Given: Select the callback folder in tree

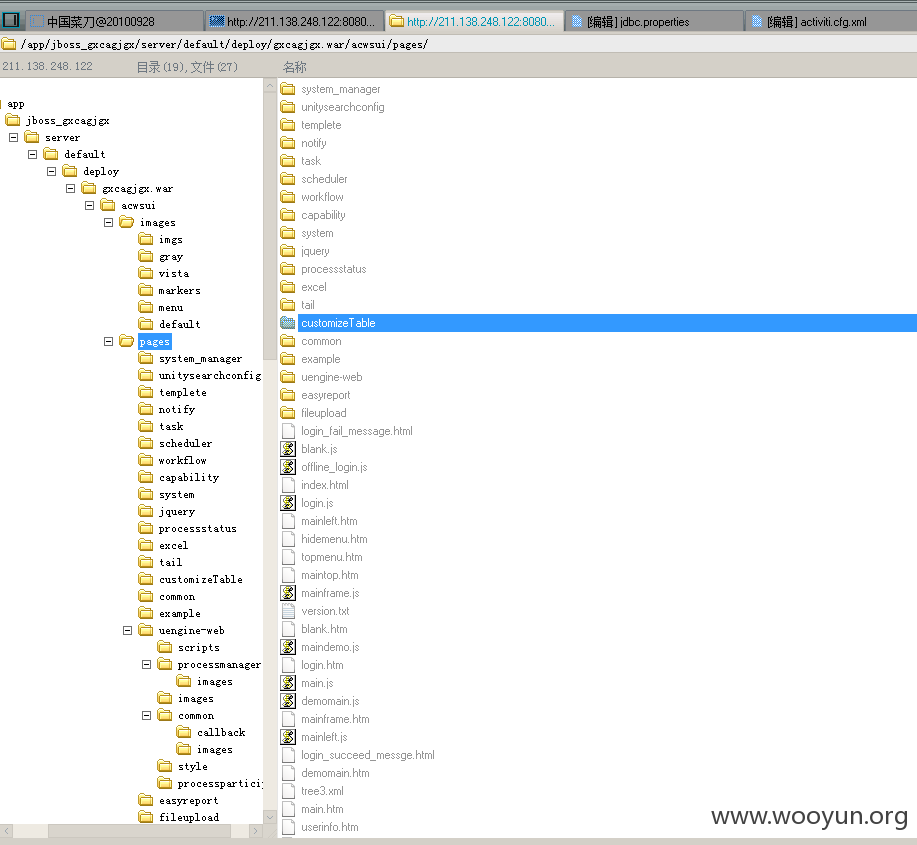Looking at the screenshot, I should coord(221,733).
